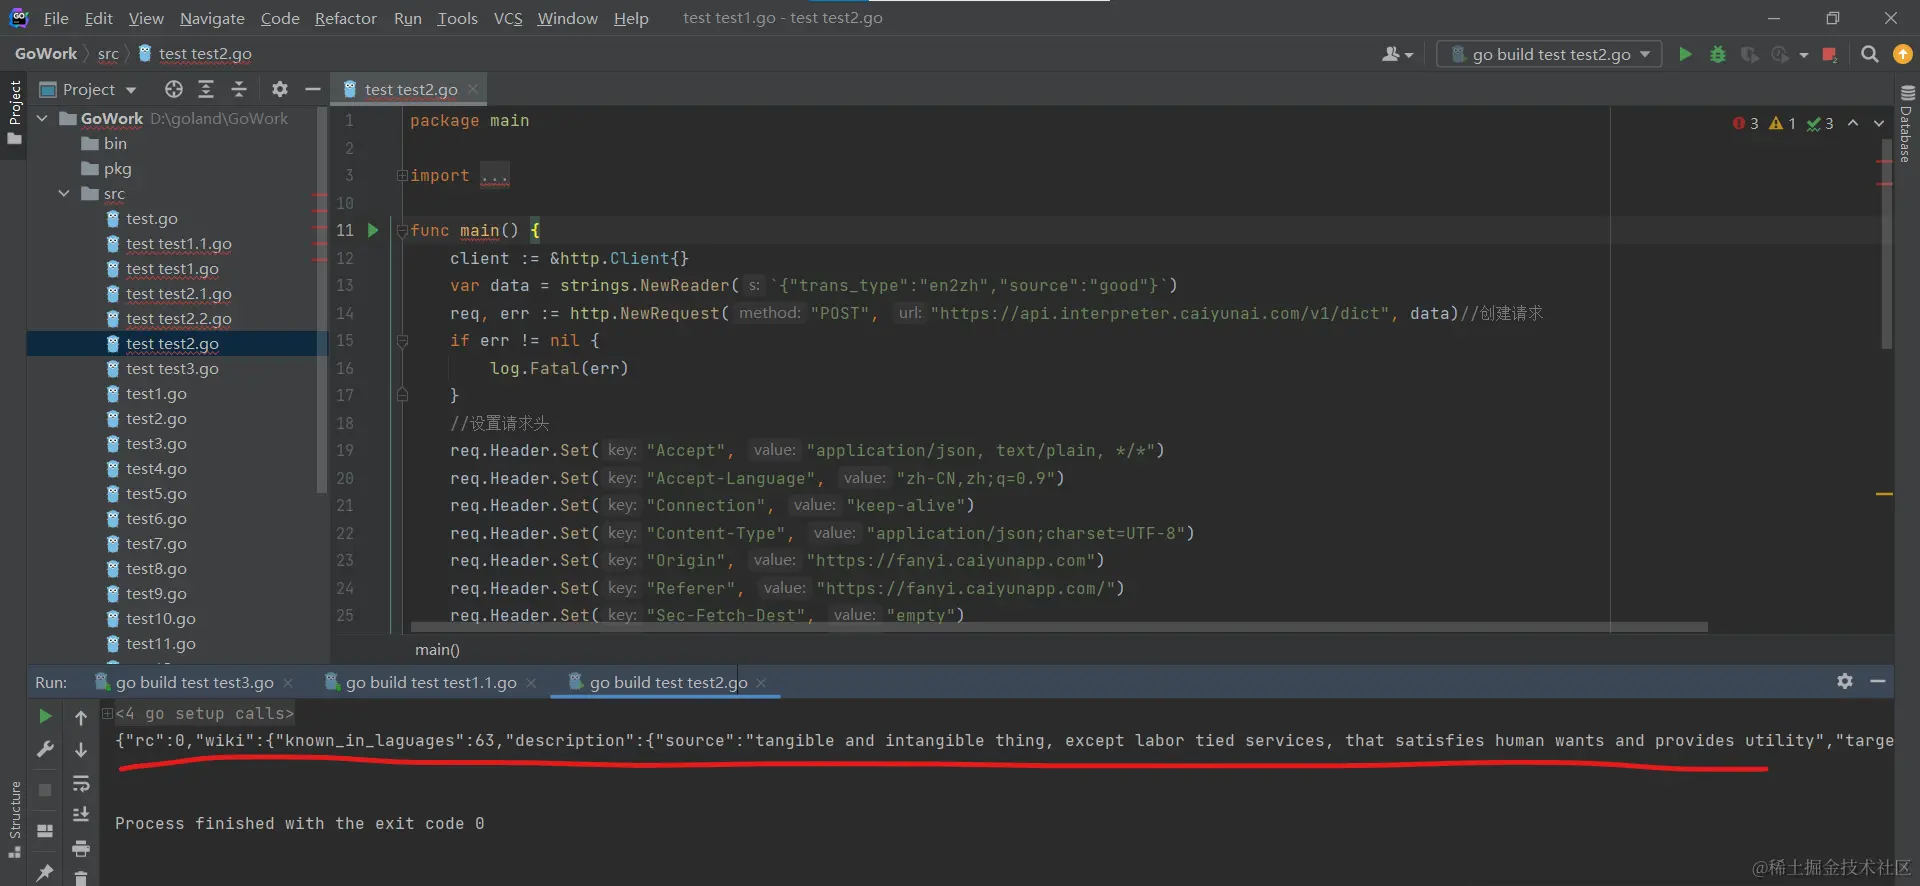The image size is (1920, 886).
Task: Click the src breadcrumb
Action: point(108,53)
